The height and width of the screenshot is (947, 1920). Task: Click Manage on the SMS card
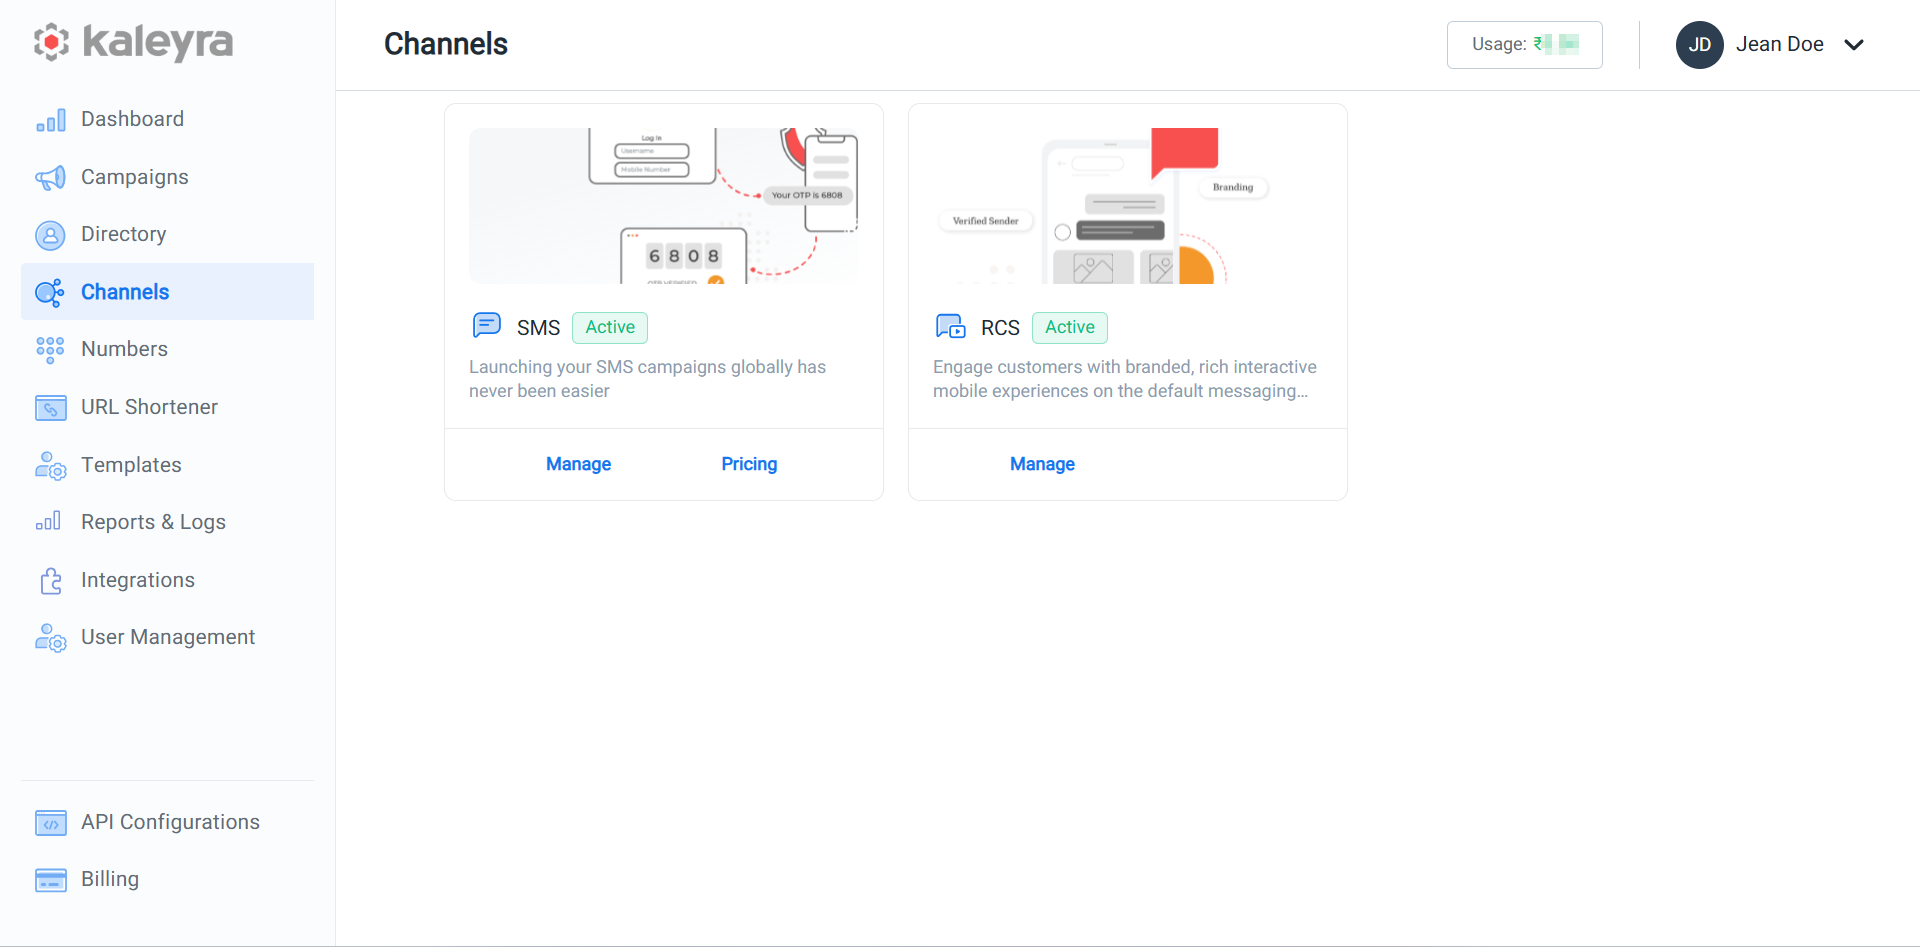[x=578, y=464]
